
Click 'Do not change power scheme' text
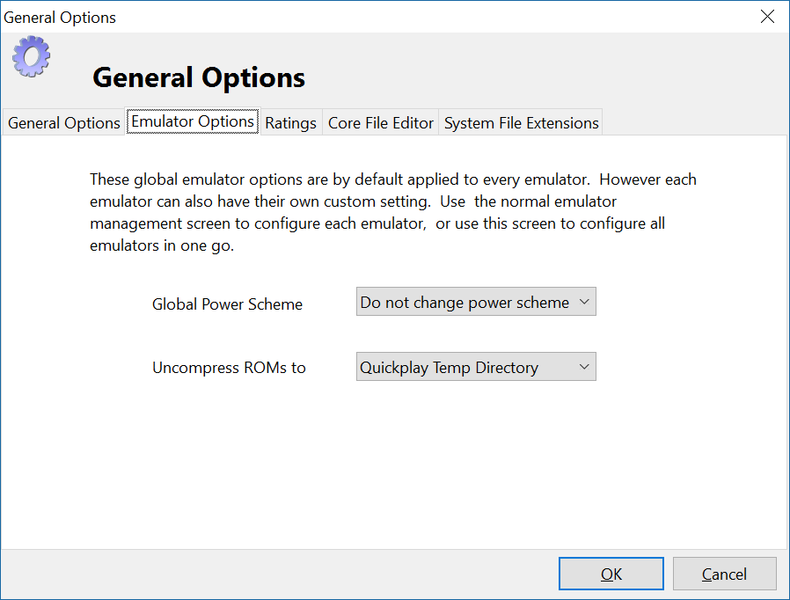464,302
